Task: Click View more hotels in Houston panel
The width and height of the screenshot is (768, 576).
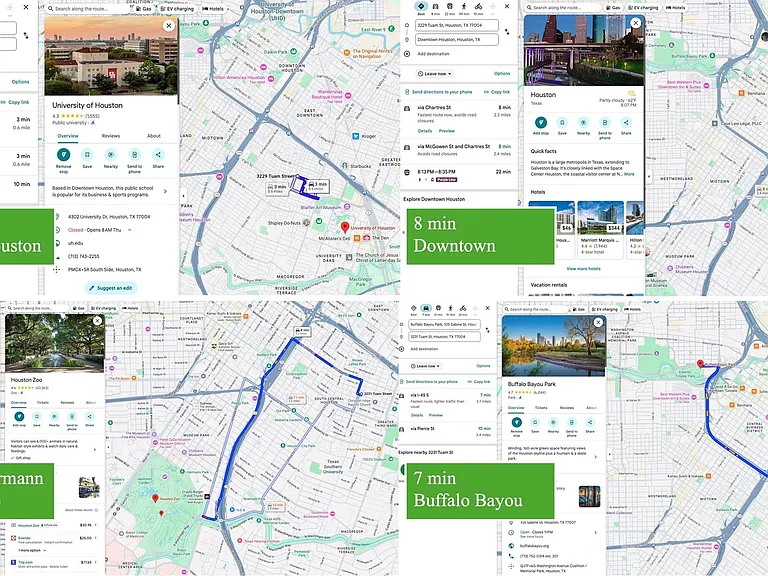Action: tap(583, 268)
